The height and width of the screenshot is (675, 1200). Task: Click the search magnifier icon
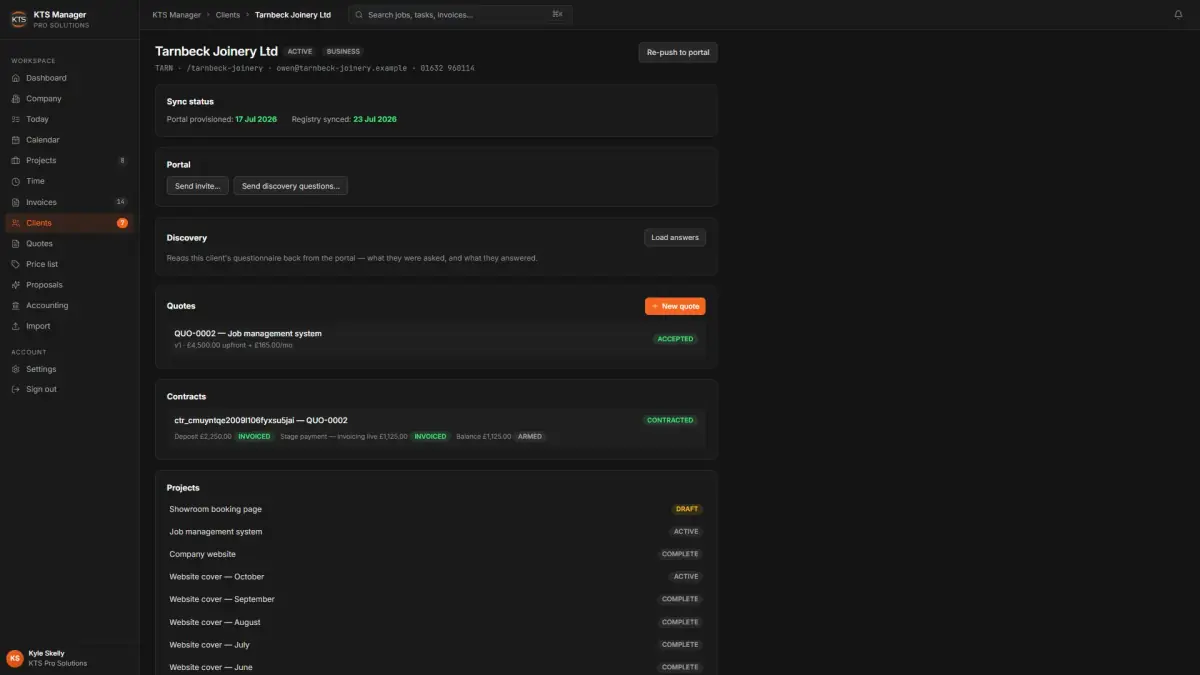coord(359,15)
